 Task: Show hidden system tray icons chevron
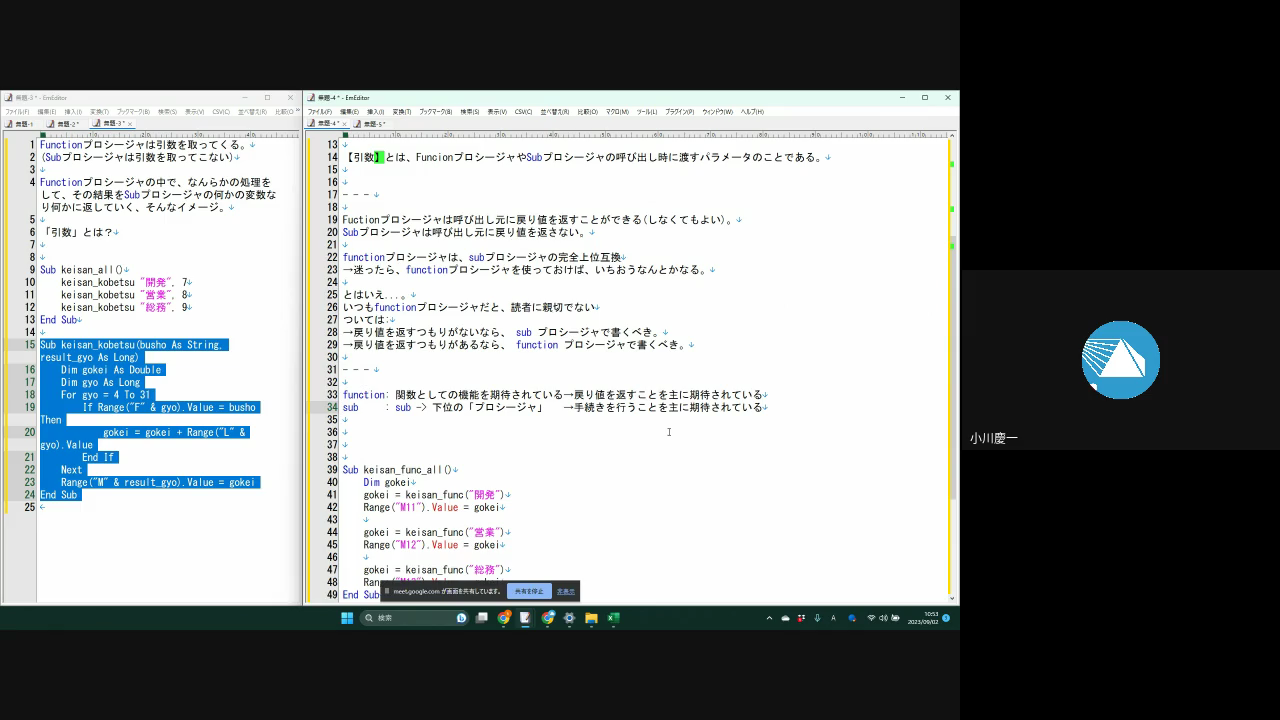pyautogui.click(x=769, y=618)
